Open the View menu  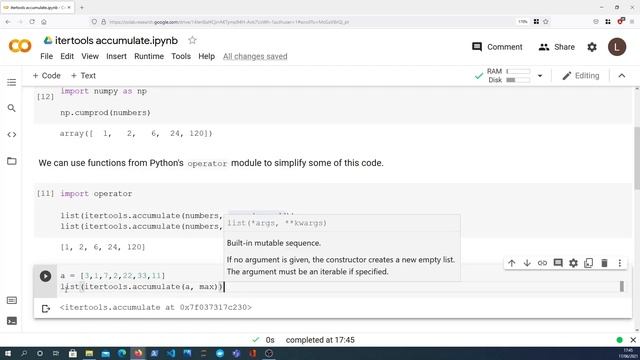pyautogui.click(x=90, y=56)
